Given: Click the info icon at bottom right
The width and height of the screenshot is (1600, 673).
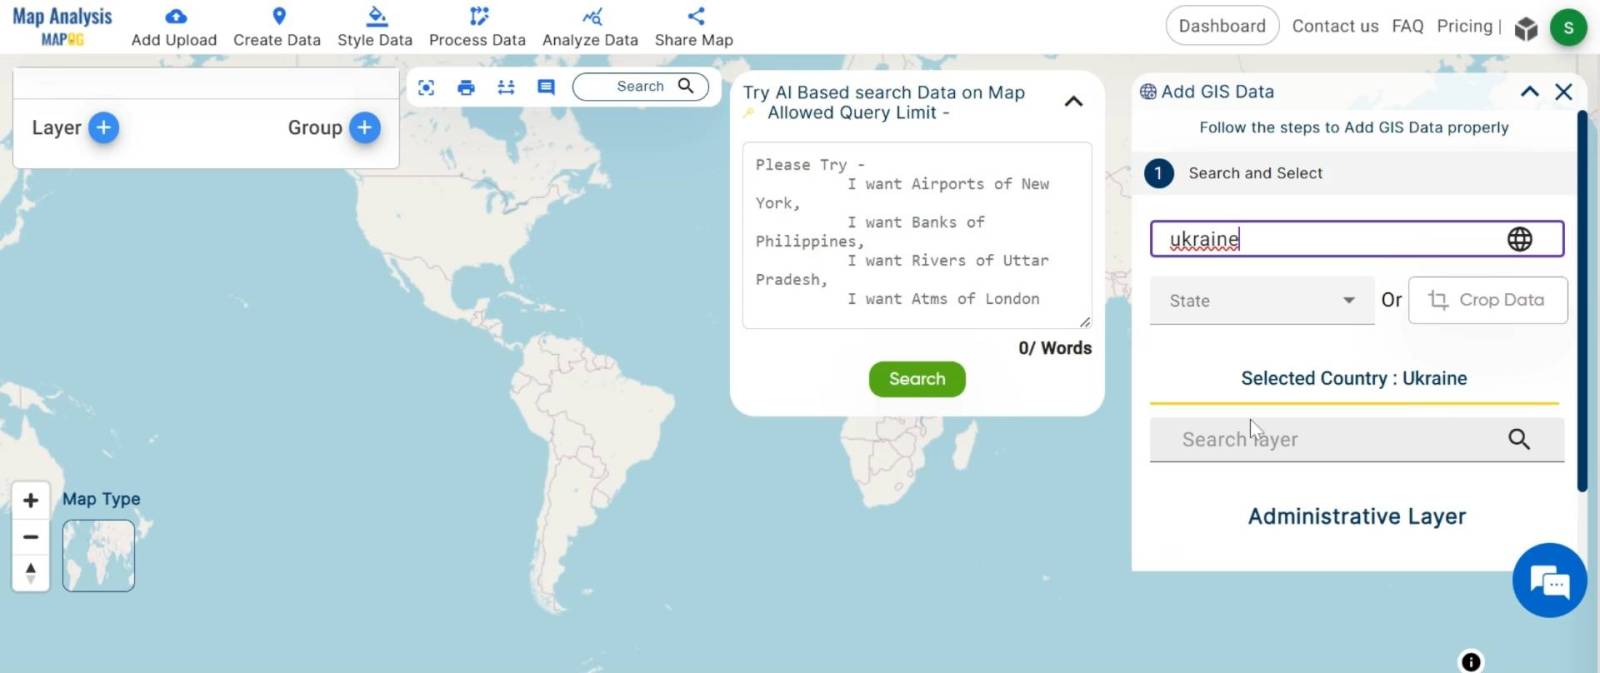Looking at the screenshot, I should pos(1471,661).
